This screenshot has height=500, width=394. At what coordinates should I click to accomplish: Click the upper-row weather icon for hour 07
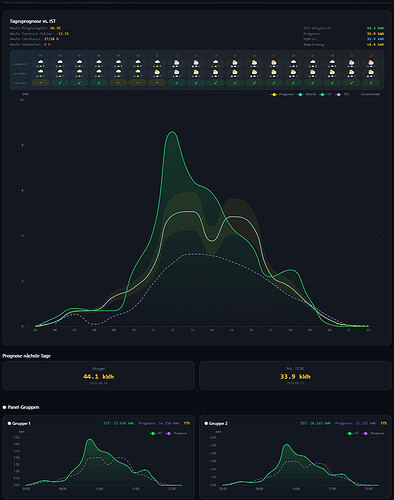pos(79,62)
